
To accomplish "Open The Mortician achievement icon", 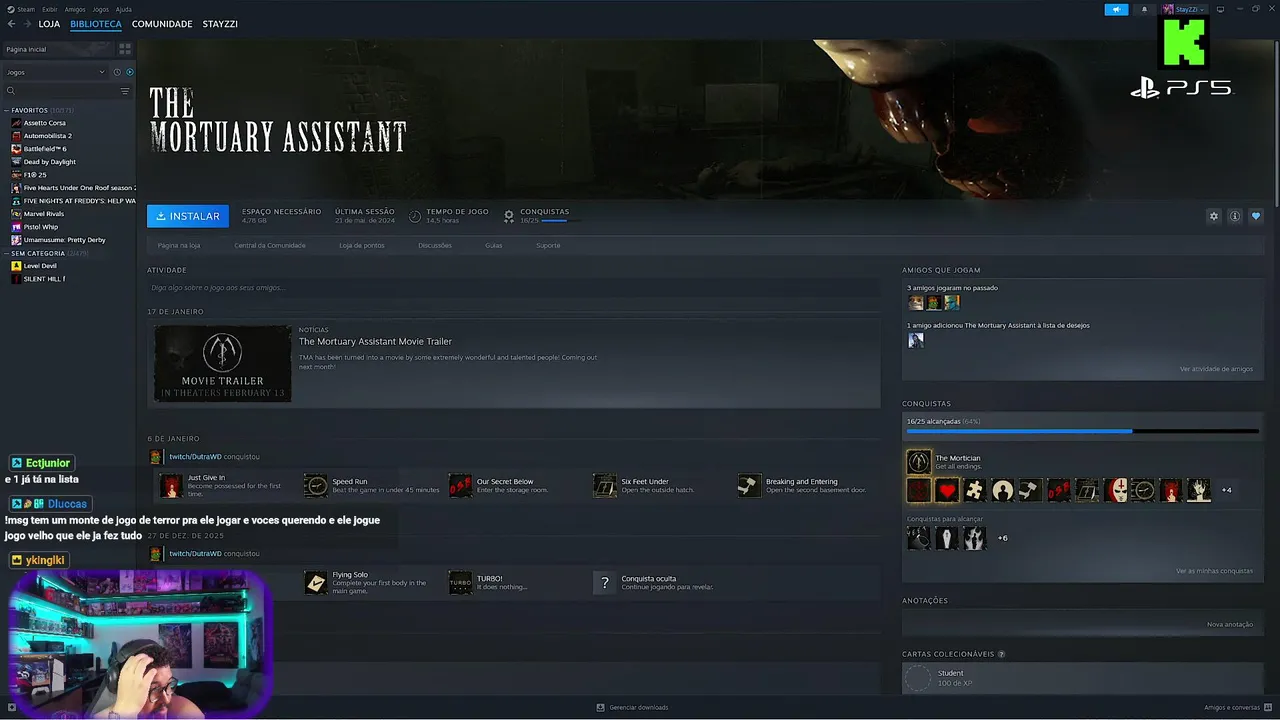I will pos(918,461).
